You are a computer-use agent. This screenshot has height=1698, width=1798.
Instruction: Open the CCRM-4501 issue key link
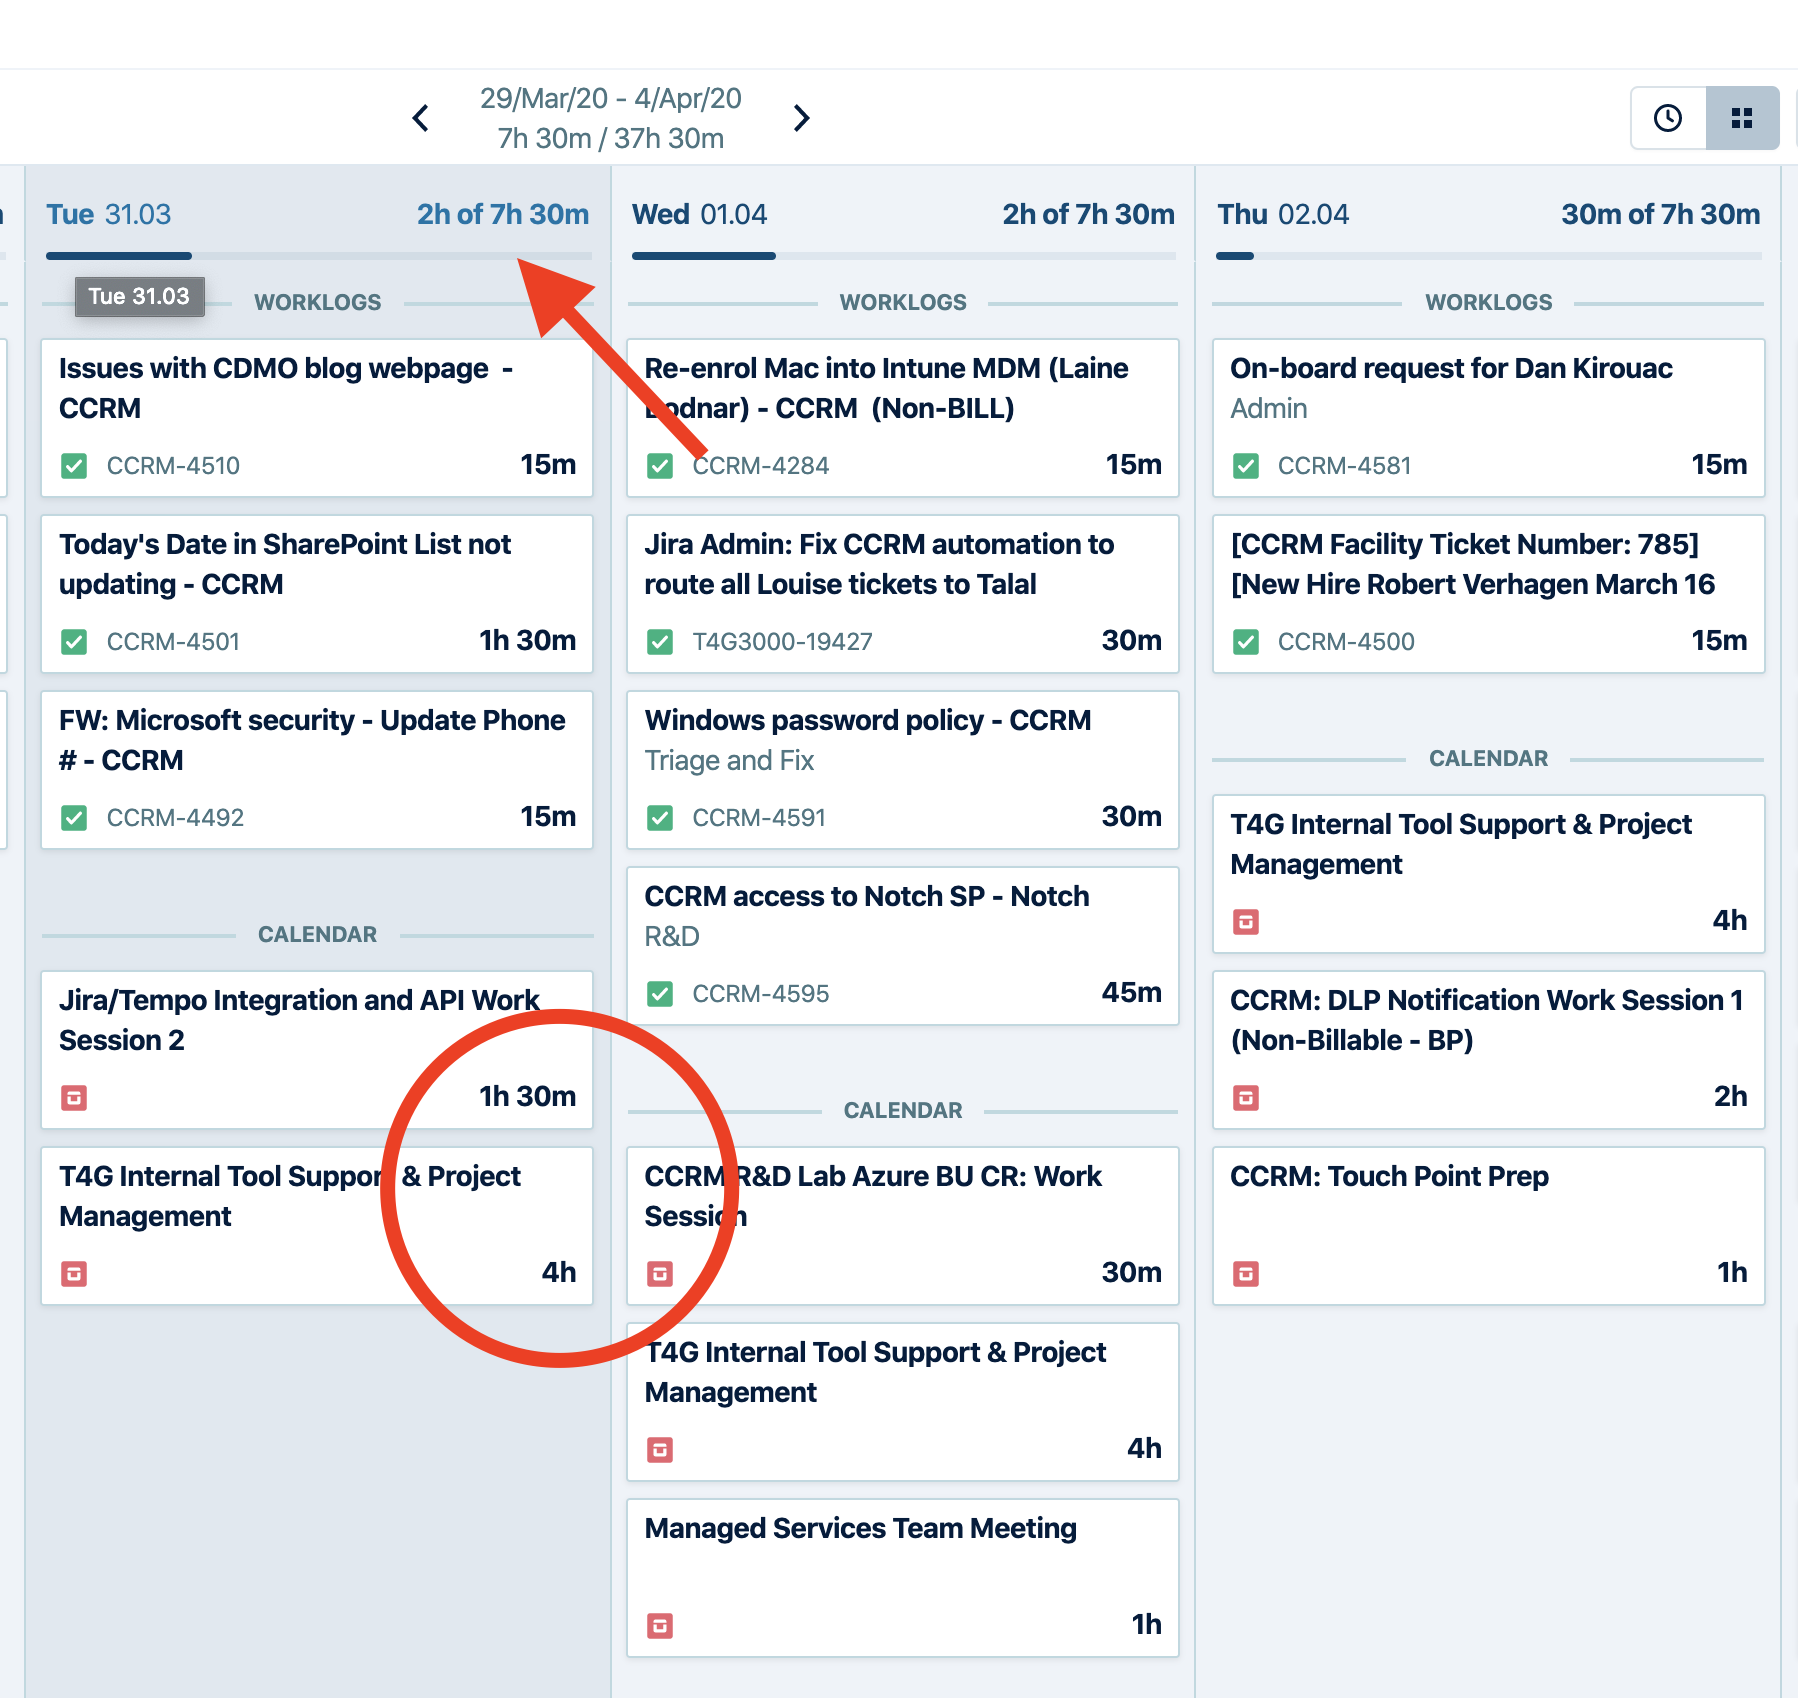[x=173, y=642]
